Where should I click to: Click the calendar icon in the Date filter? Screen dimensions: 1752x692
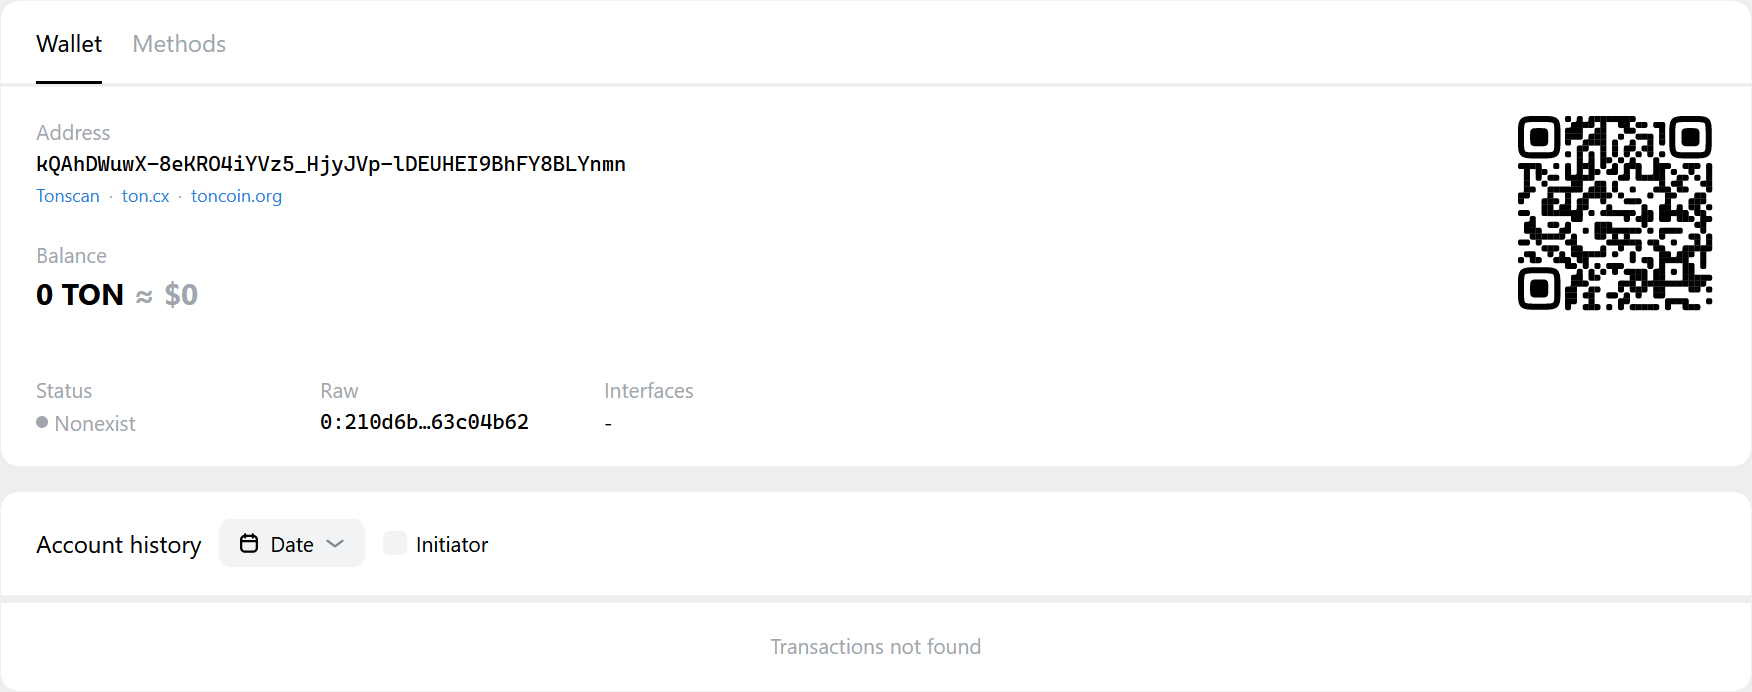click(x=247, y=543)
